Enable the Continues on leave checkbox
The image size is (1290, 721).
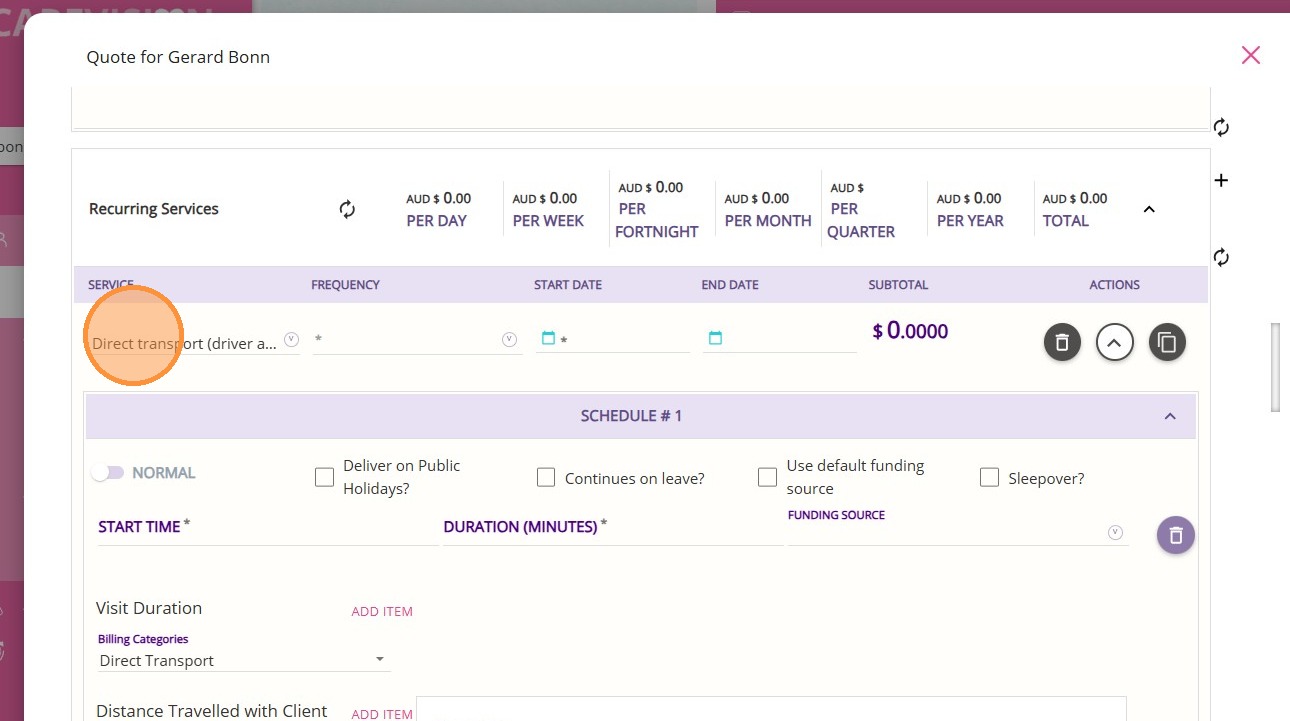546,478
